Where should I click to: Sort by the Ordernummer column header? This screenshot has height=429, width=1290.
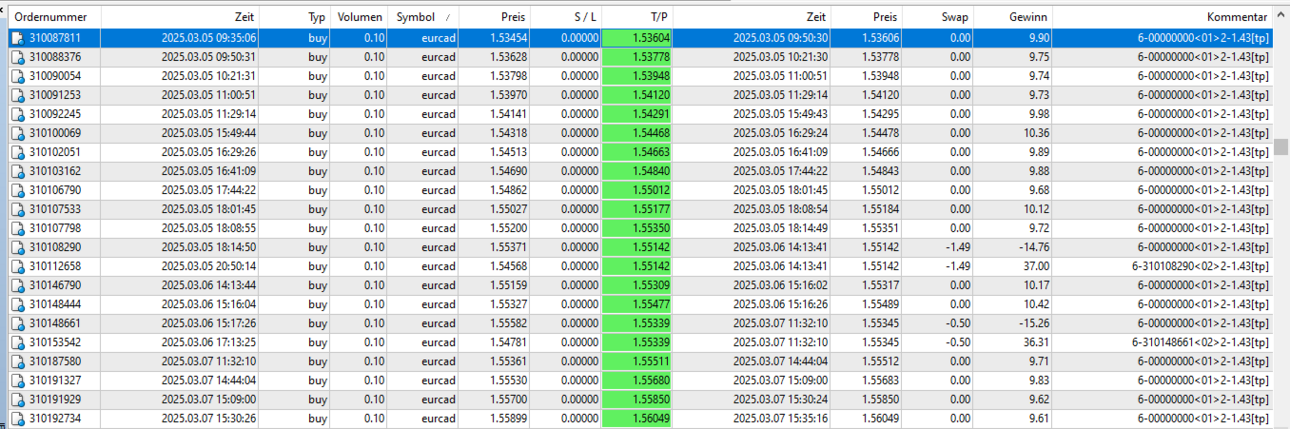(55, 18)
